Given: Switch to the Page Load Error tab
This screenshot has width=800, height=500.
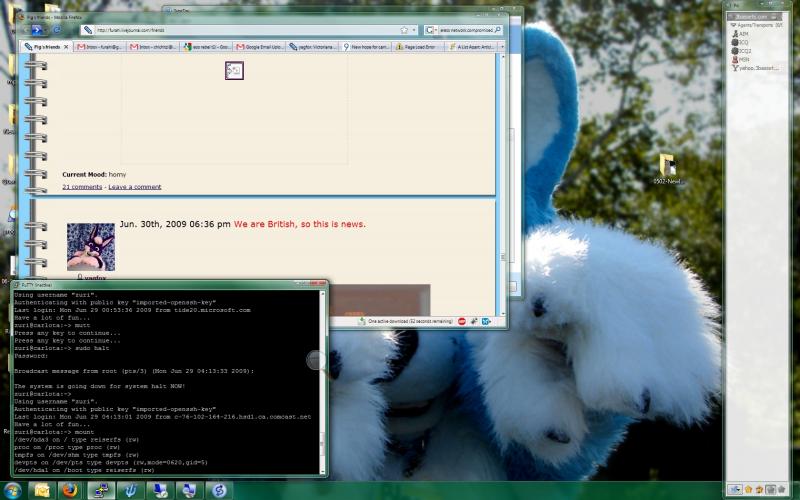Looking at the screenshot, I should click(x=418, y=46).
